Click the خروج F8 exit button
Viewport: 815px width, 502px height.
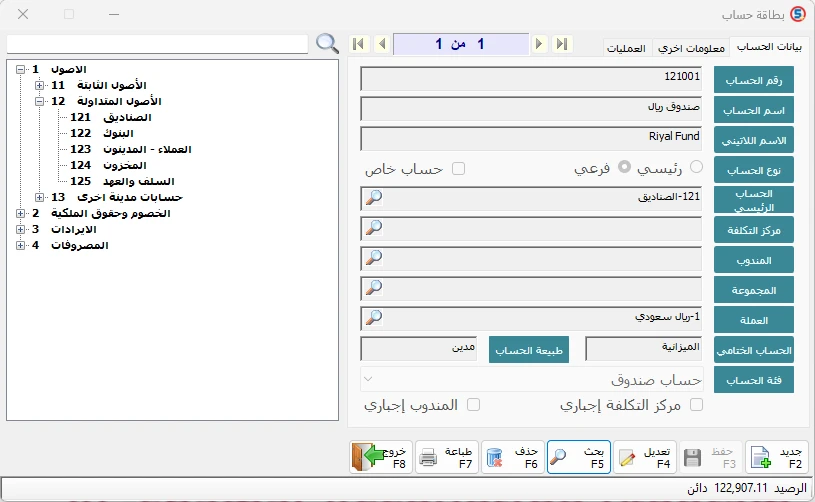380,457
